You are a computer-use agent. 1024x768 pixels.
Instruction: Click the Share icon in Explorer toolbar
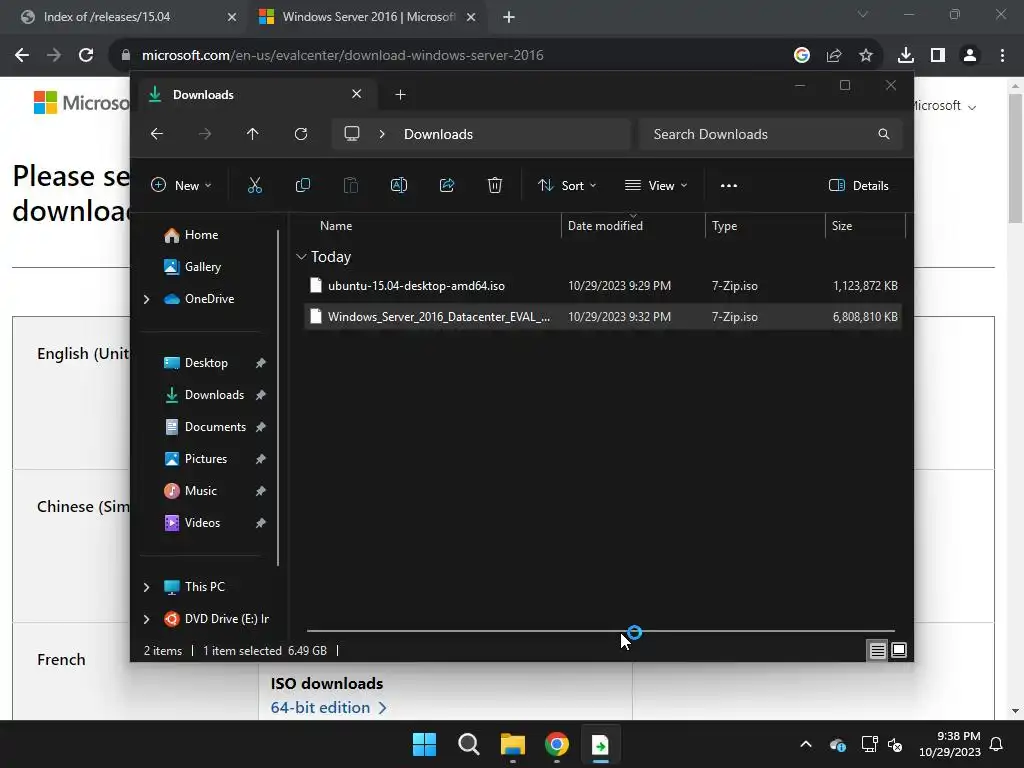click(447, 185)
